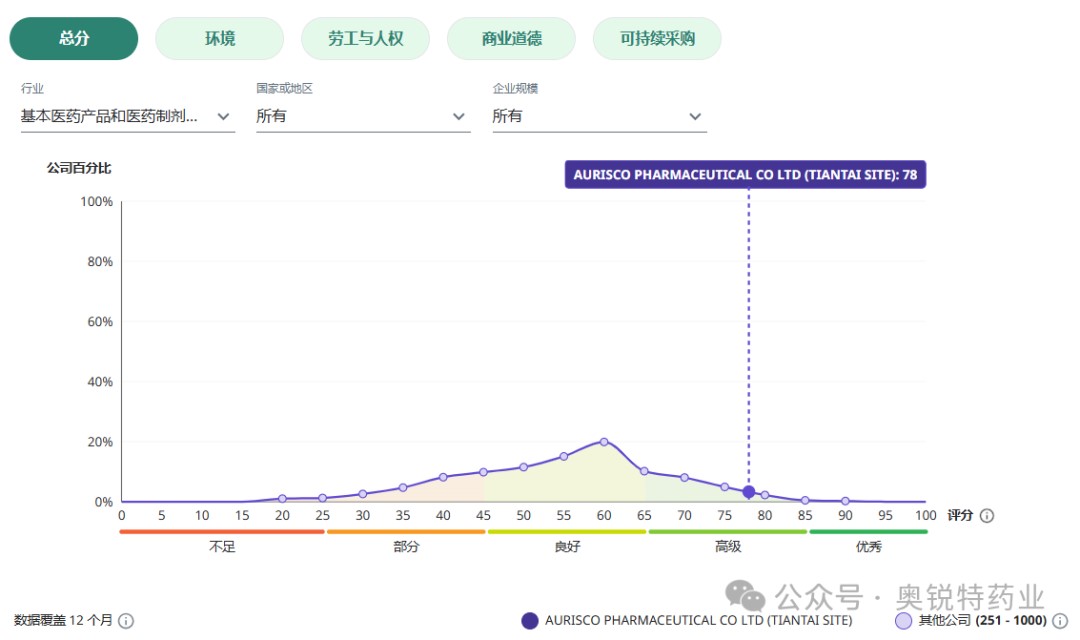
Task: Expand the 国家或地区 dropdown
Action: 362,116
